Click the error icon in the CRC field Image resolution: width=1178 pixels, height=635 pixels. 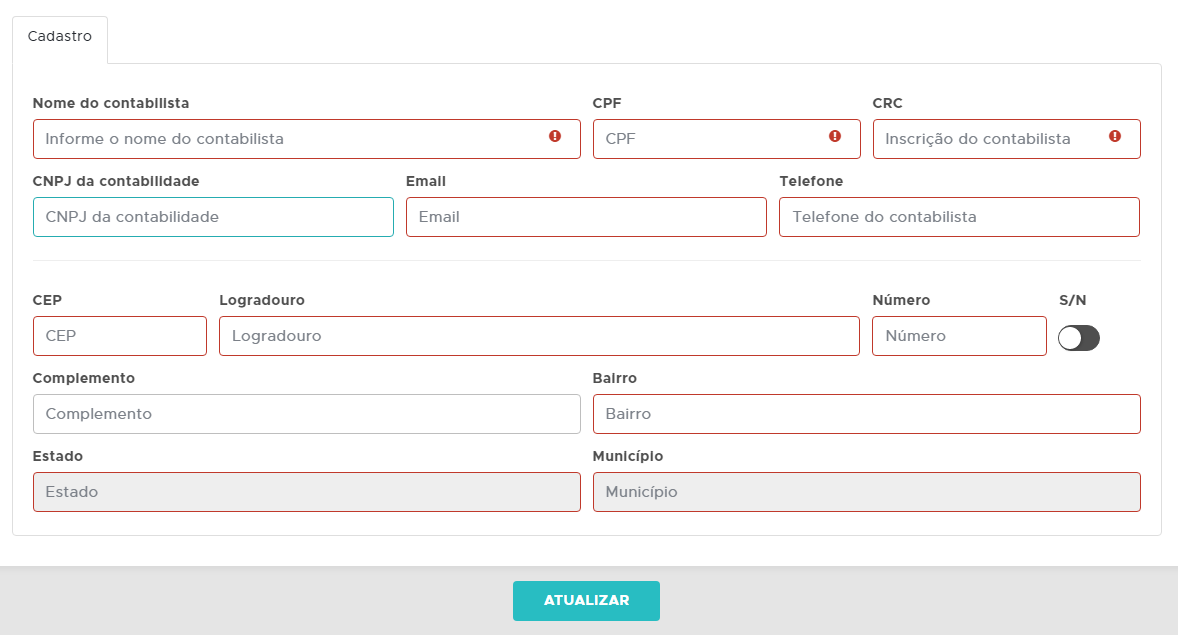tap(1115, 136)
